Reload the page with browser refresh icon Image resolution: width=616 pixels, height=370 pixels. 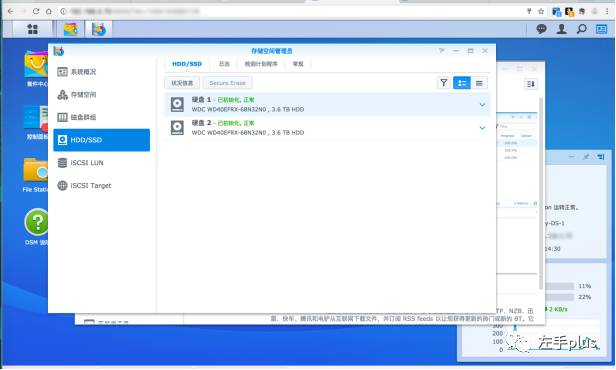36,11
